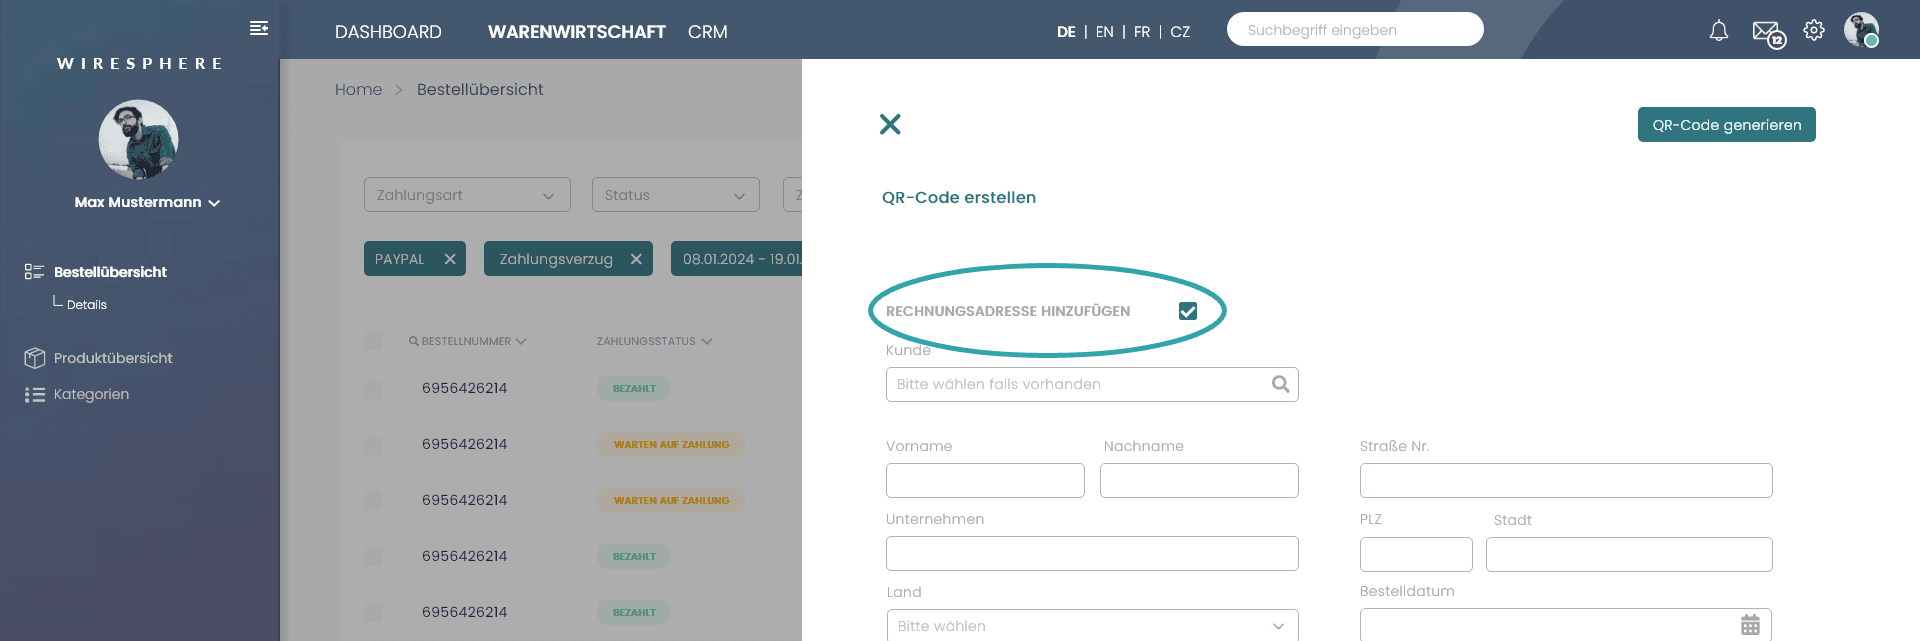Screen dimensions: 1920x641
Task: Open the CRM tab
Action: point(707,32)
